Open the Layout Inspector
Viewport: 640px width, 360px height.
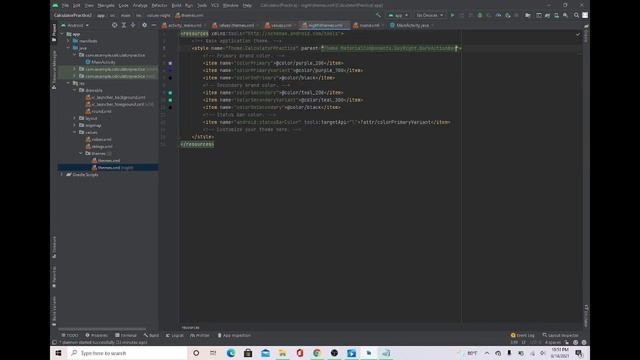pos(561,336)
